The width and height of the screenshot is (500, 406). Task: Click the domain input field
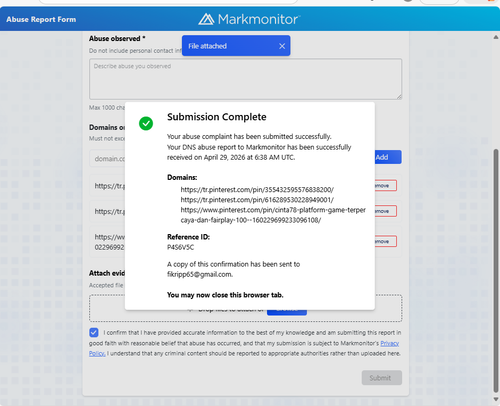(x=107, y=159)
